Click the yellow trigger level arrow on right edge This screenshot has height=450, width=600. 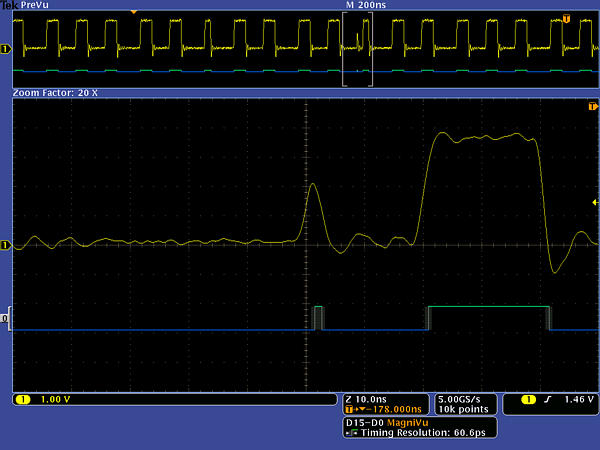594,202
